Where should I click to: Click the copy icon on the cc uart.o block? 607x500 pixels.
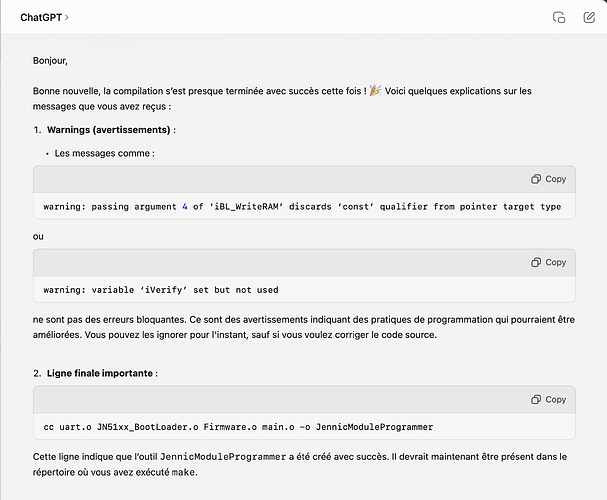[x=549, y=399]
